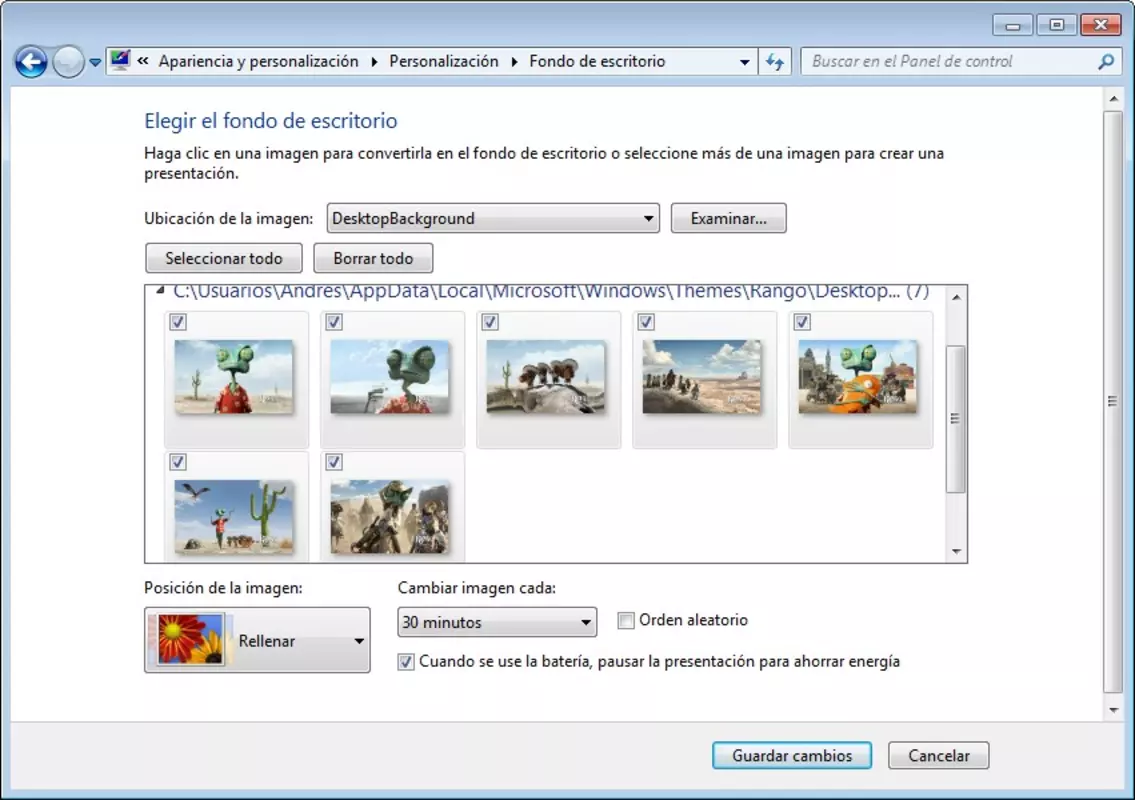The width and height of the screenshot is (1135, 800).
Task: Toggle pause slideshow on battery checkbox
Action: [406, 662]
